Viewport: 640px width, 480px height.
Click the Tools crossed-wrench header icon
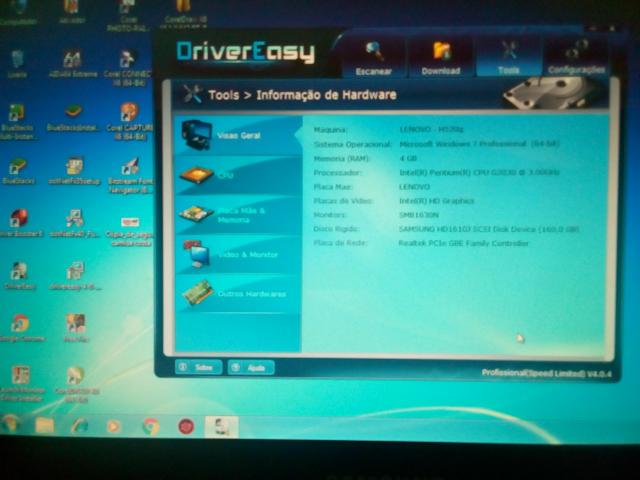[191, 94]
